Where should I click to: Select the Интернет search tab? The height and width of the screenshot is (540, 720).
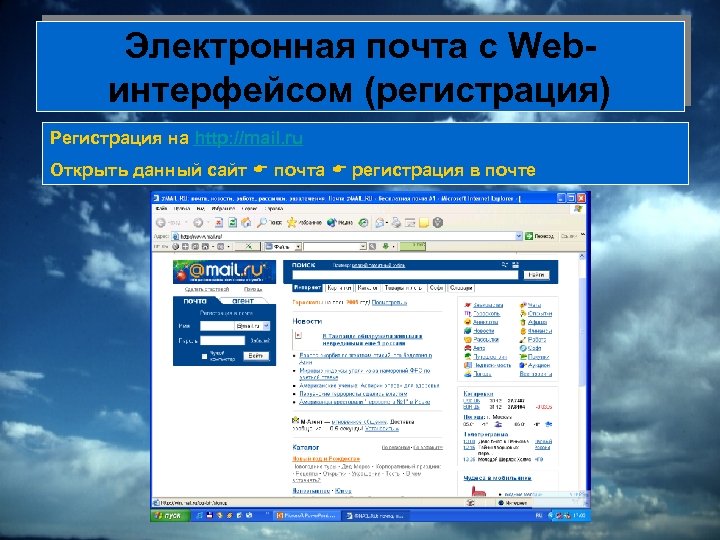307,288
